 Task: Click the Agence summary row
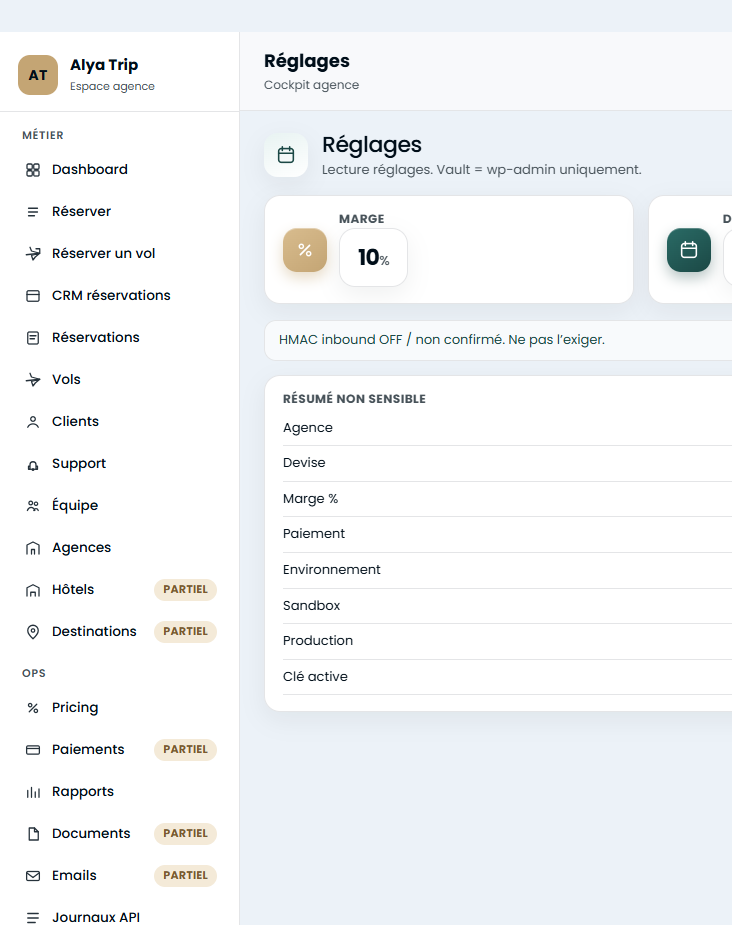(507, 428)
